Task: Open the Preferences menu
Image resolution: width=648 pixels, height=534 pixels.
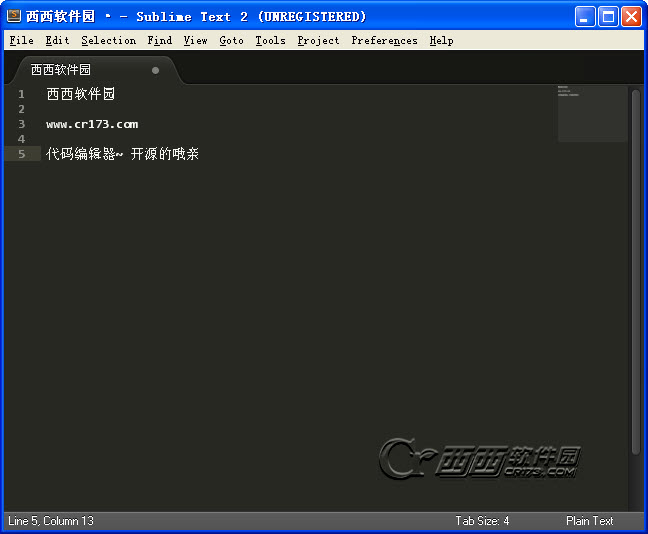Action: 384,41
